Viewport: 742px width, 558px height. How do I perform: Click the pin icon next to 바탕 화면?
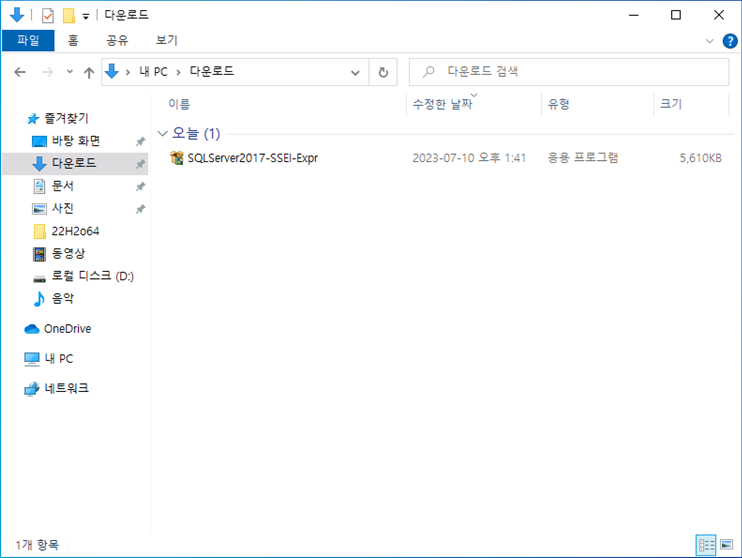[x=140, y=142]
